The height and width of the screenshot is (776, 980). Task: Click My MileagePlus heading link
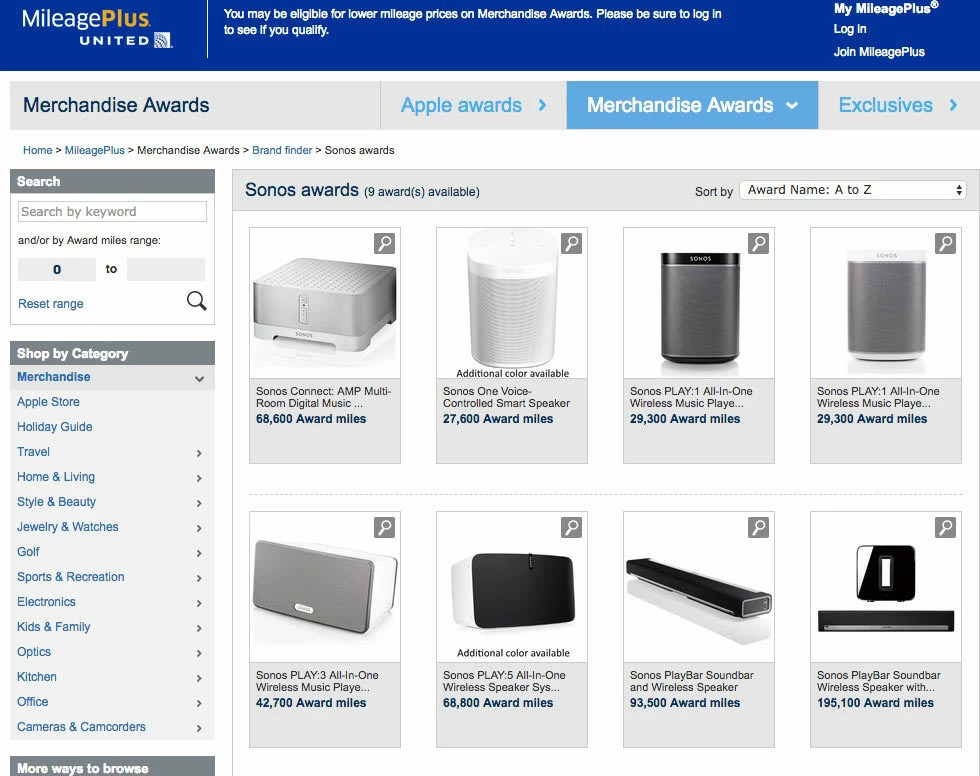(x=886, y=8)
